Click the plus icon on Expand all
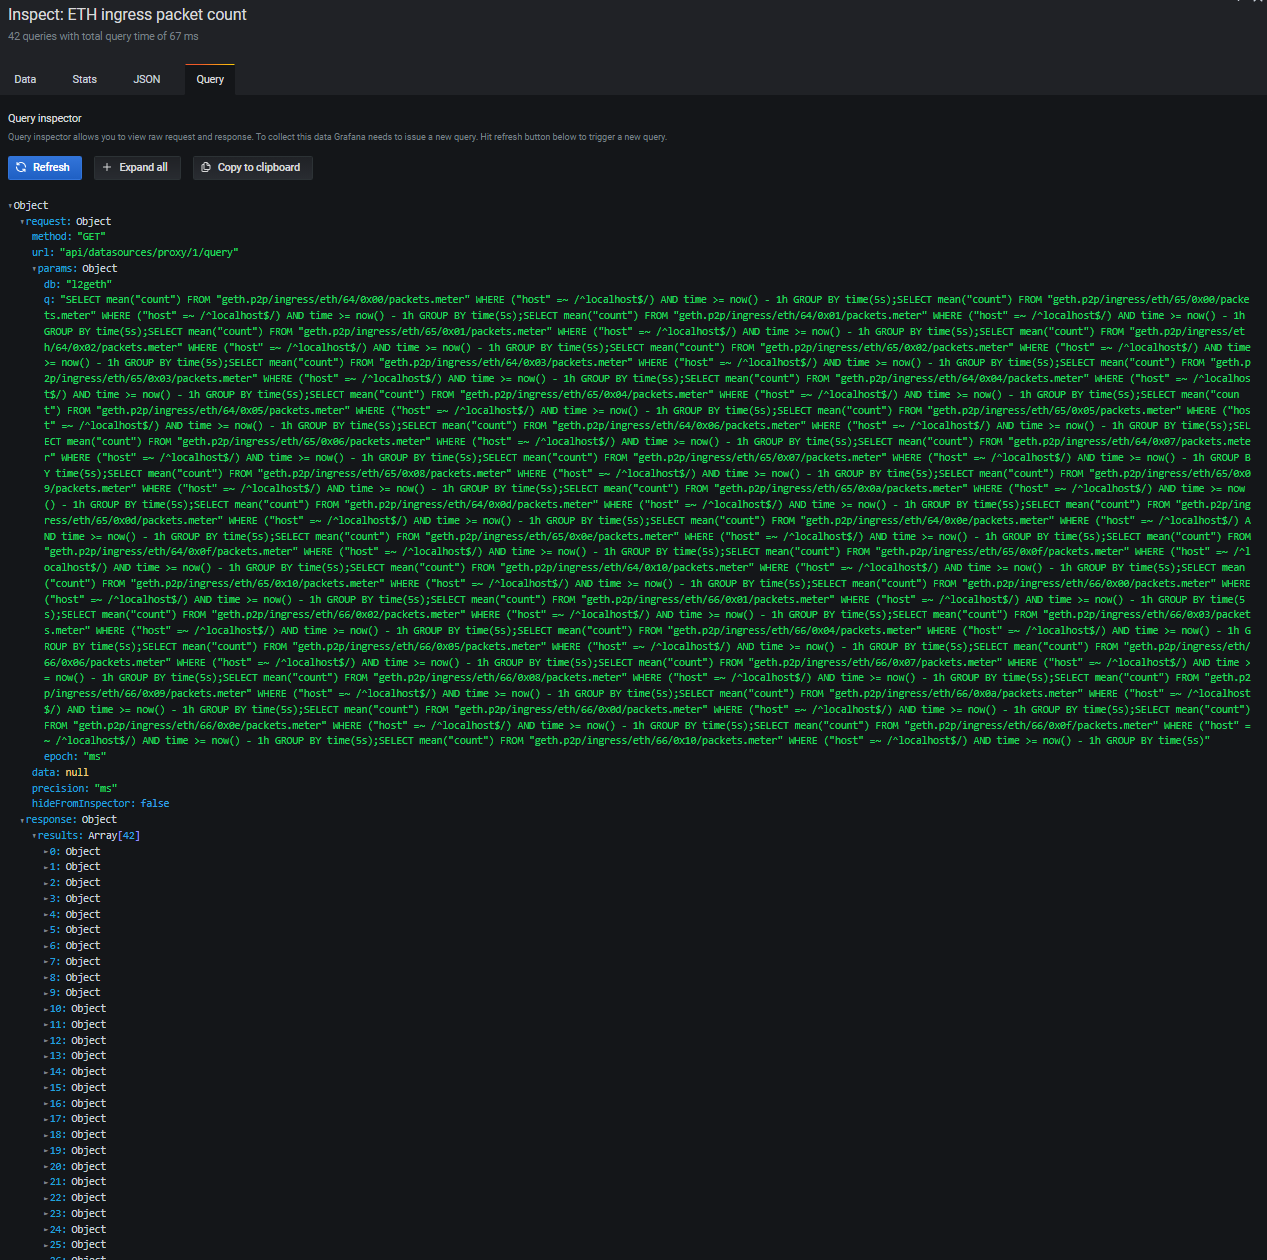This screenshot has width=1267, height=1260. point(109,167)
